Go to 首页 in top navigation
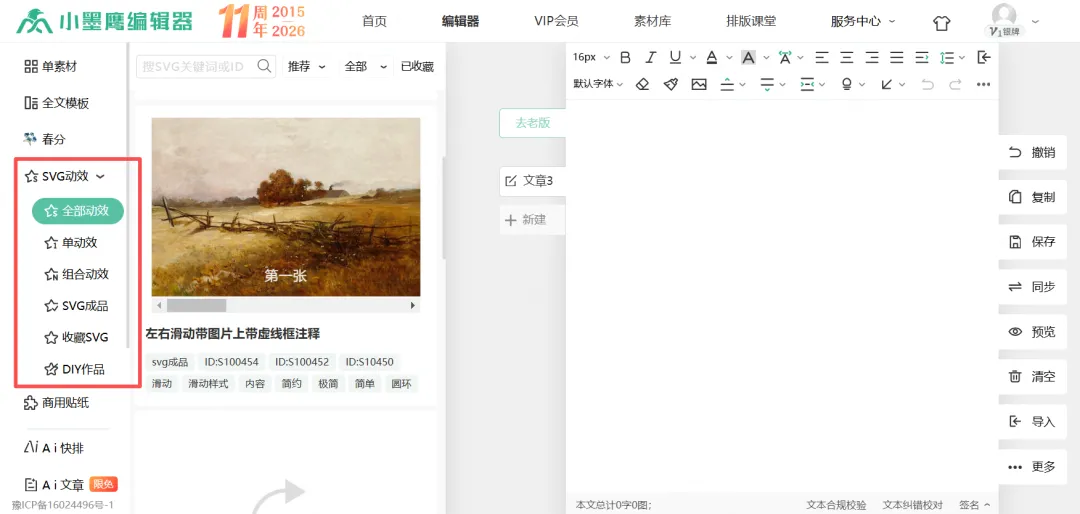1080x514 pixels. pos(374,21)
